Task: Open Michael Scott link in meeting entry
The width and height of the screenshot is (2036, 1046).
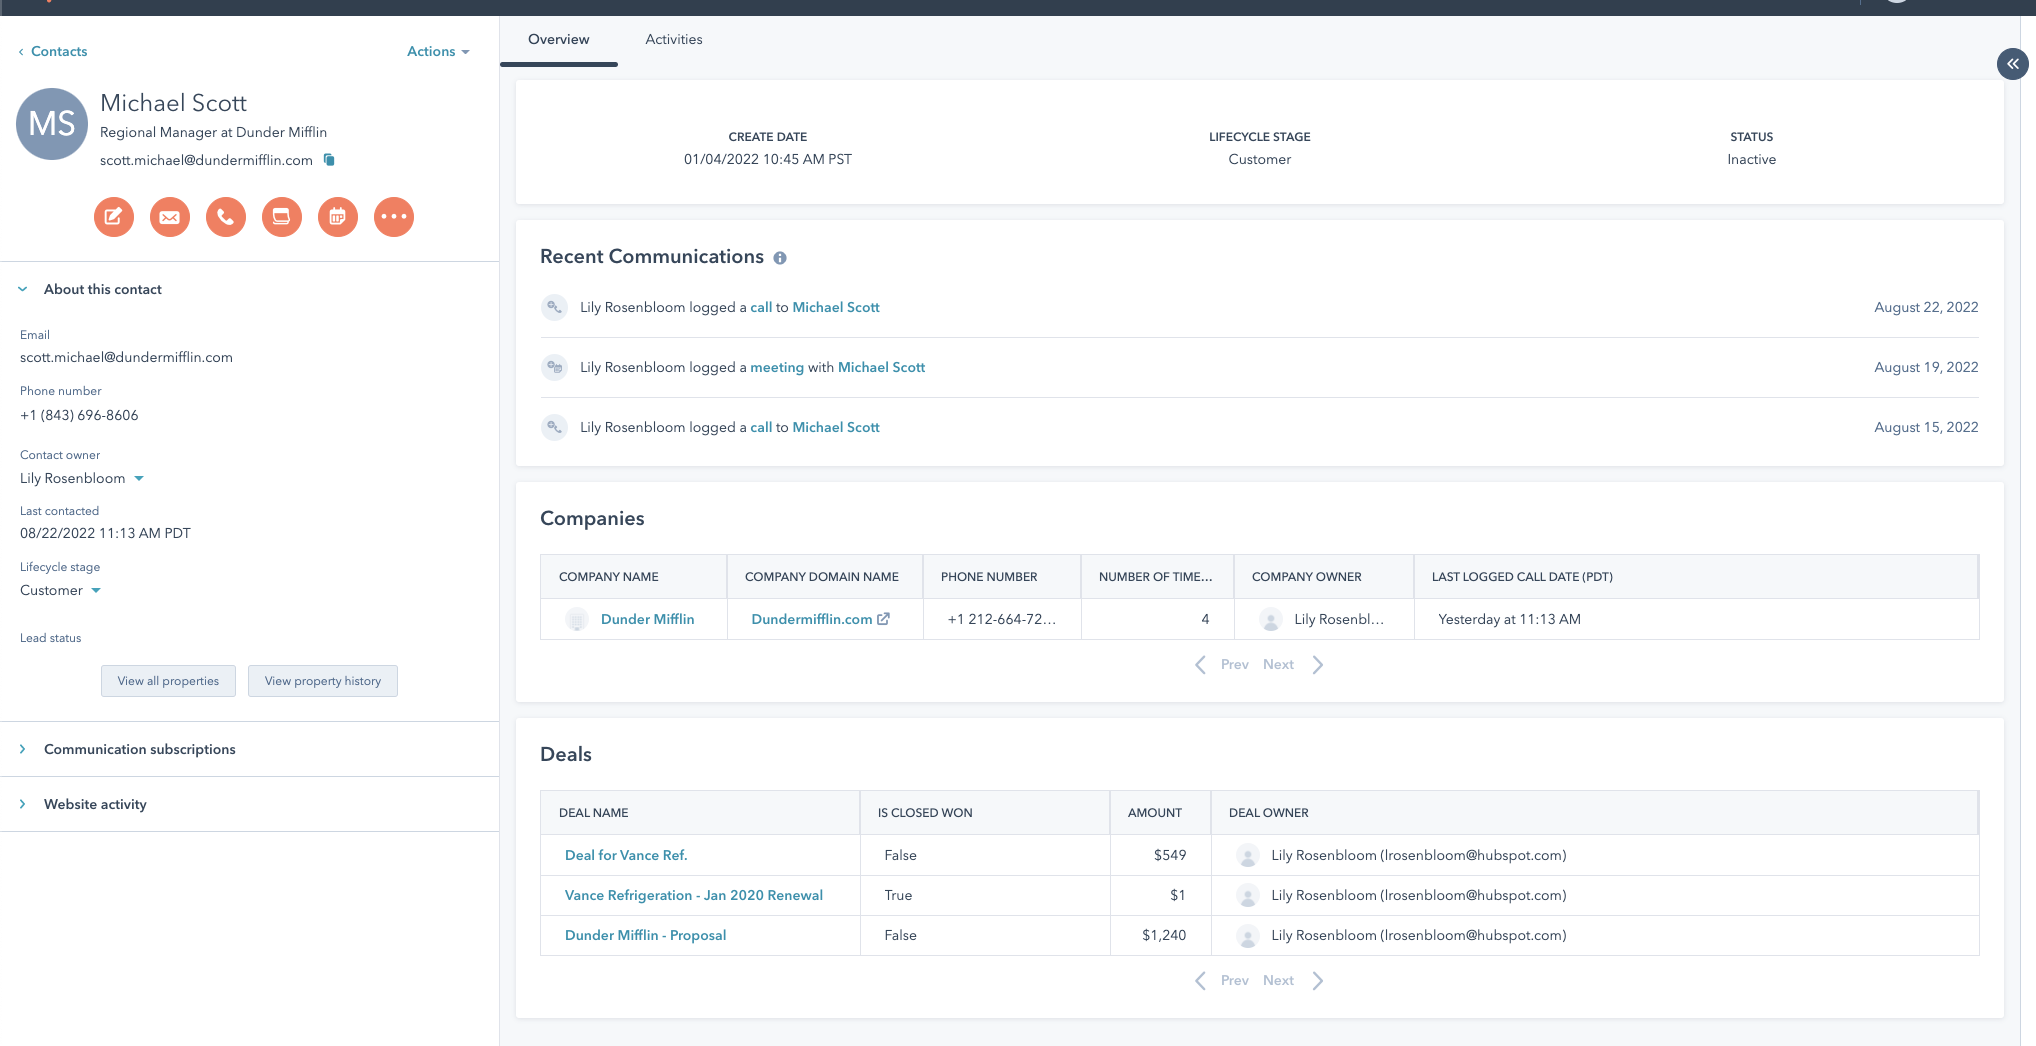Action: click(881, 367)
